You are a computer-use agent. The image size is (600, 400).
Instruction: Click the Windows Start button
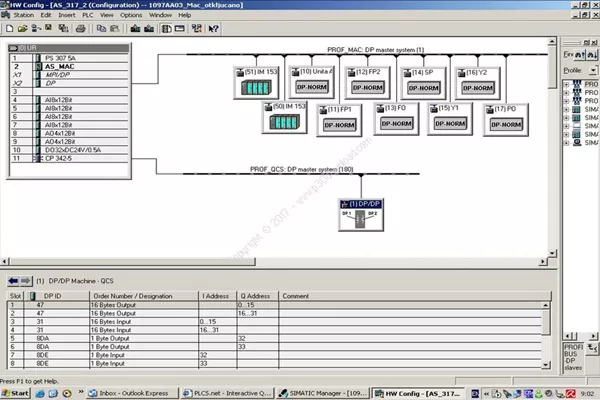coord(18,392)
